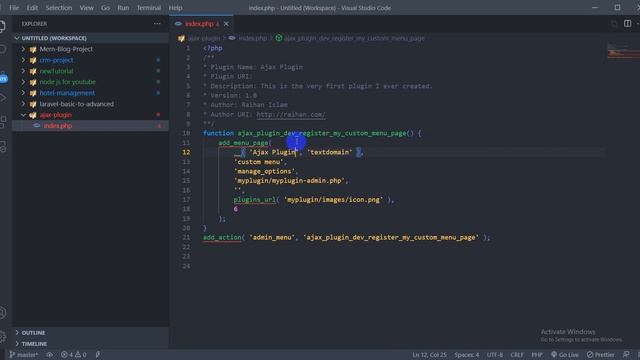The height and width of the screenshot is (360, 640).
Task: Change indentation via Spaces: 4
Action: point(467,355)
